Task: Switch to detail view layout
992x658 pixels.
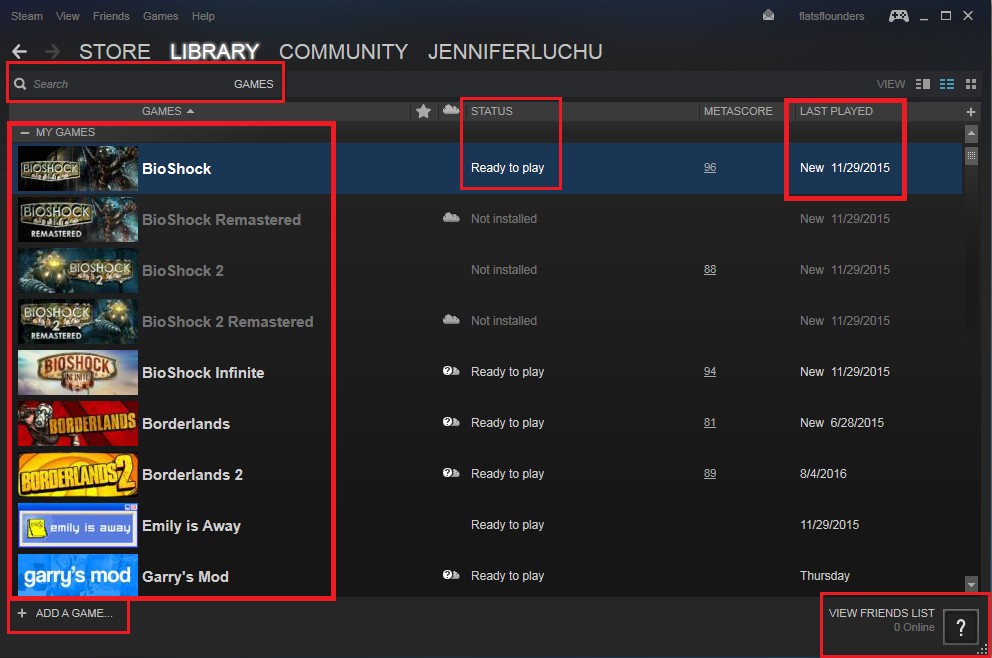Action: (x=922, y=84)
